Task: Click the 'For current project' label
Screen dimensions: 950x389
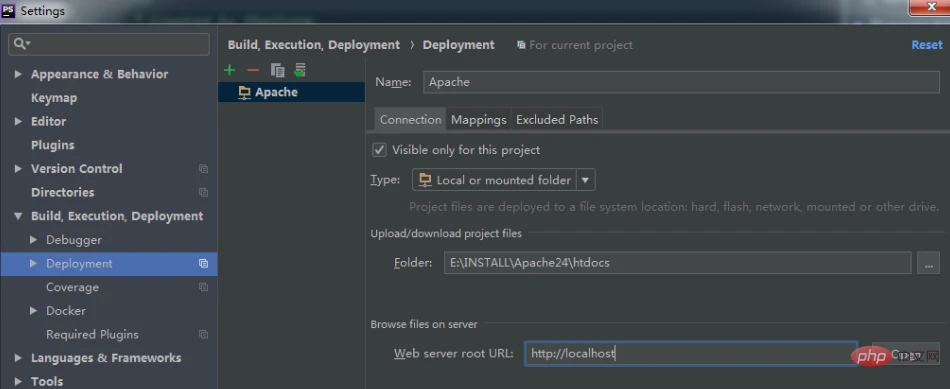Action: pyautogui.click(x=580, y=45)
